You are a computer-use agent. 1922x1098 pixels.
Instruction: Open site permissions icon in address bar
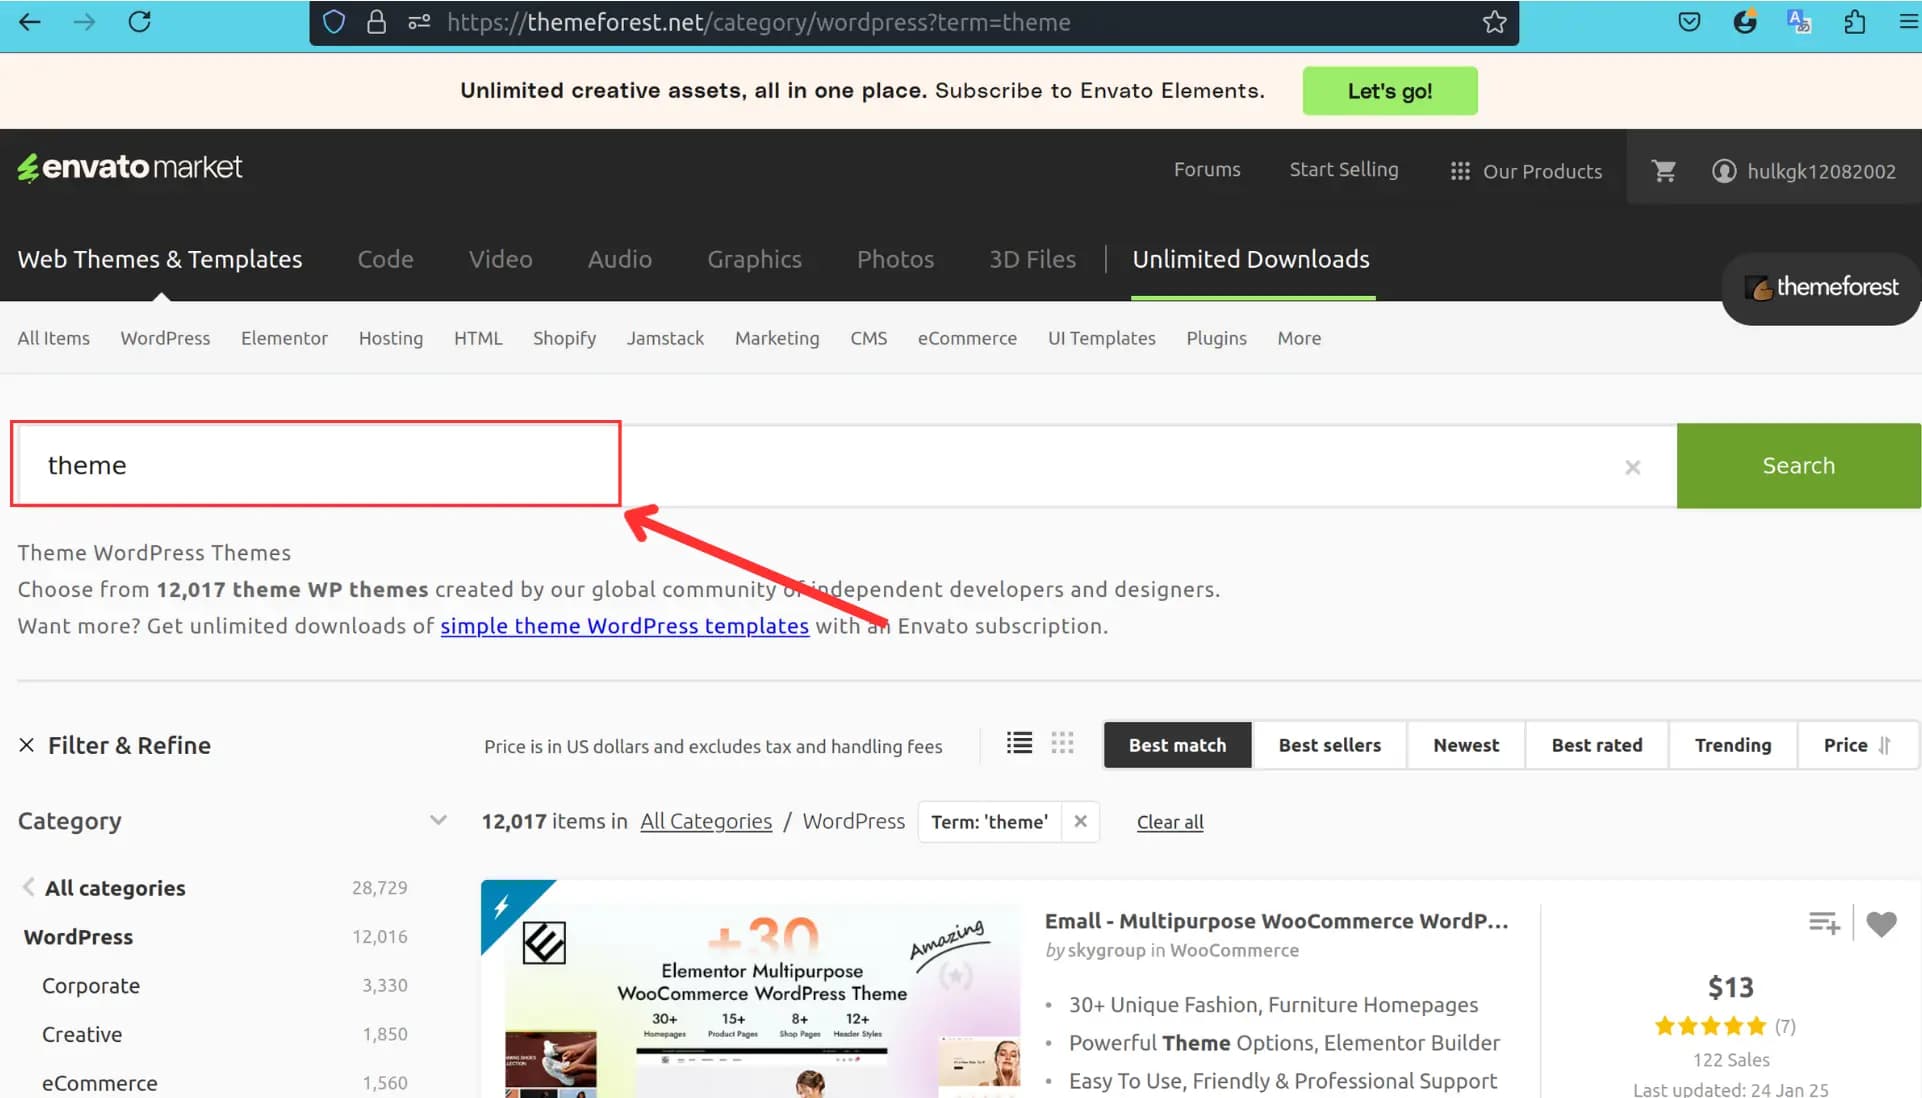pyautogui.click(x=419, y=22)
